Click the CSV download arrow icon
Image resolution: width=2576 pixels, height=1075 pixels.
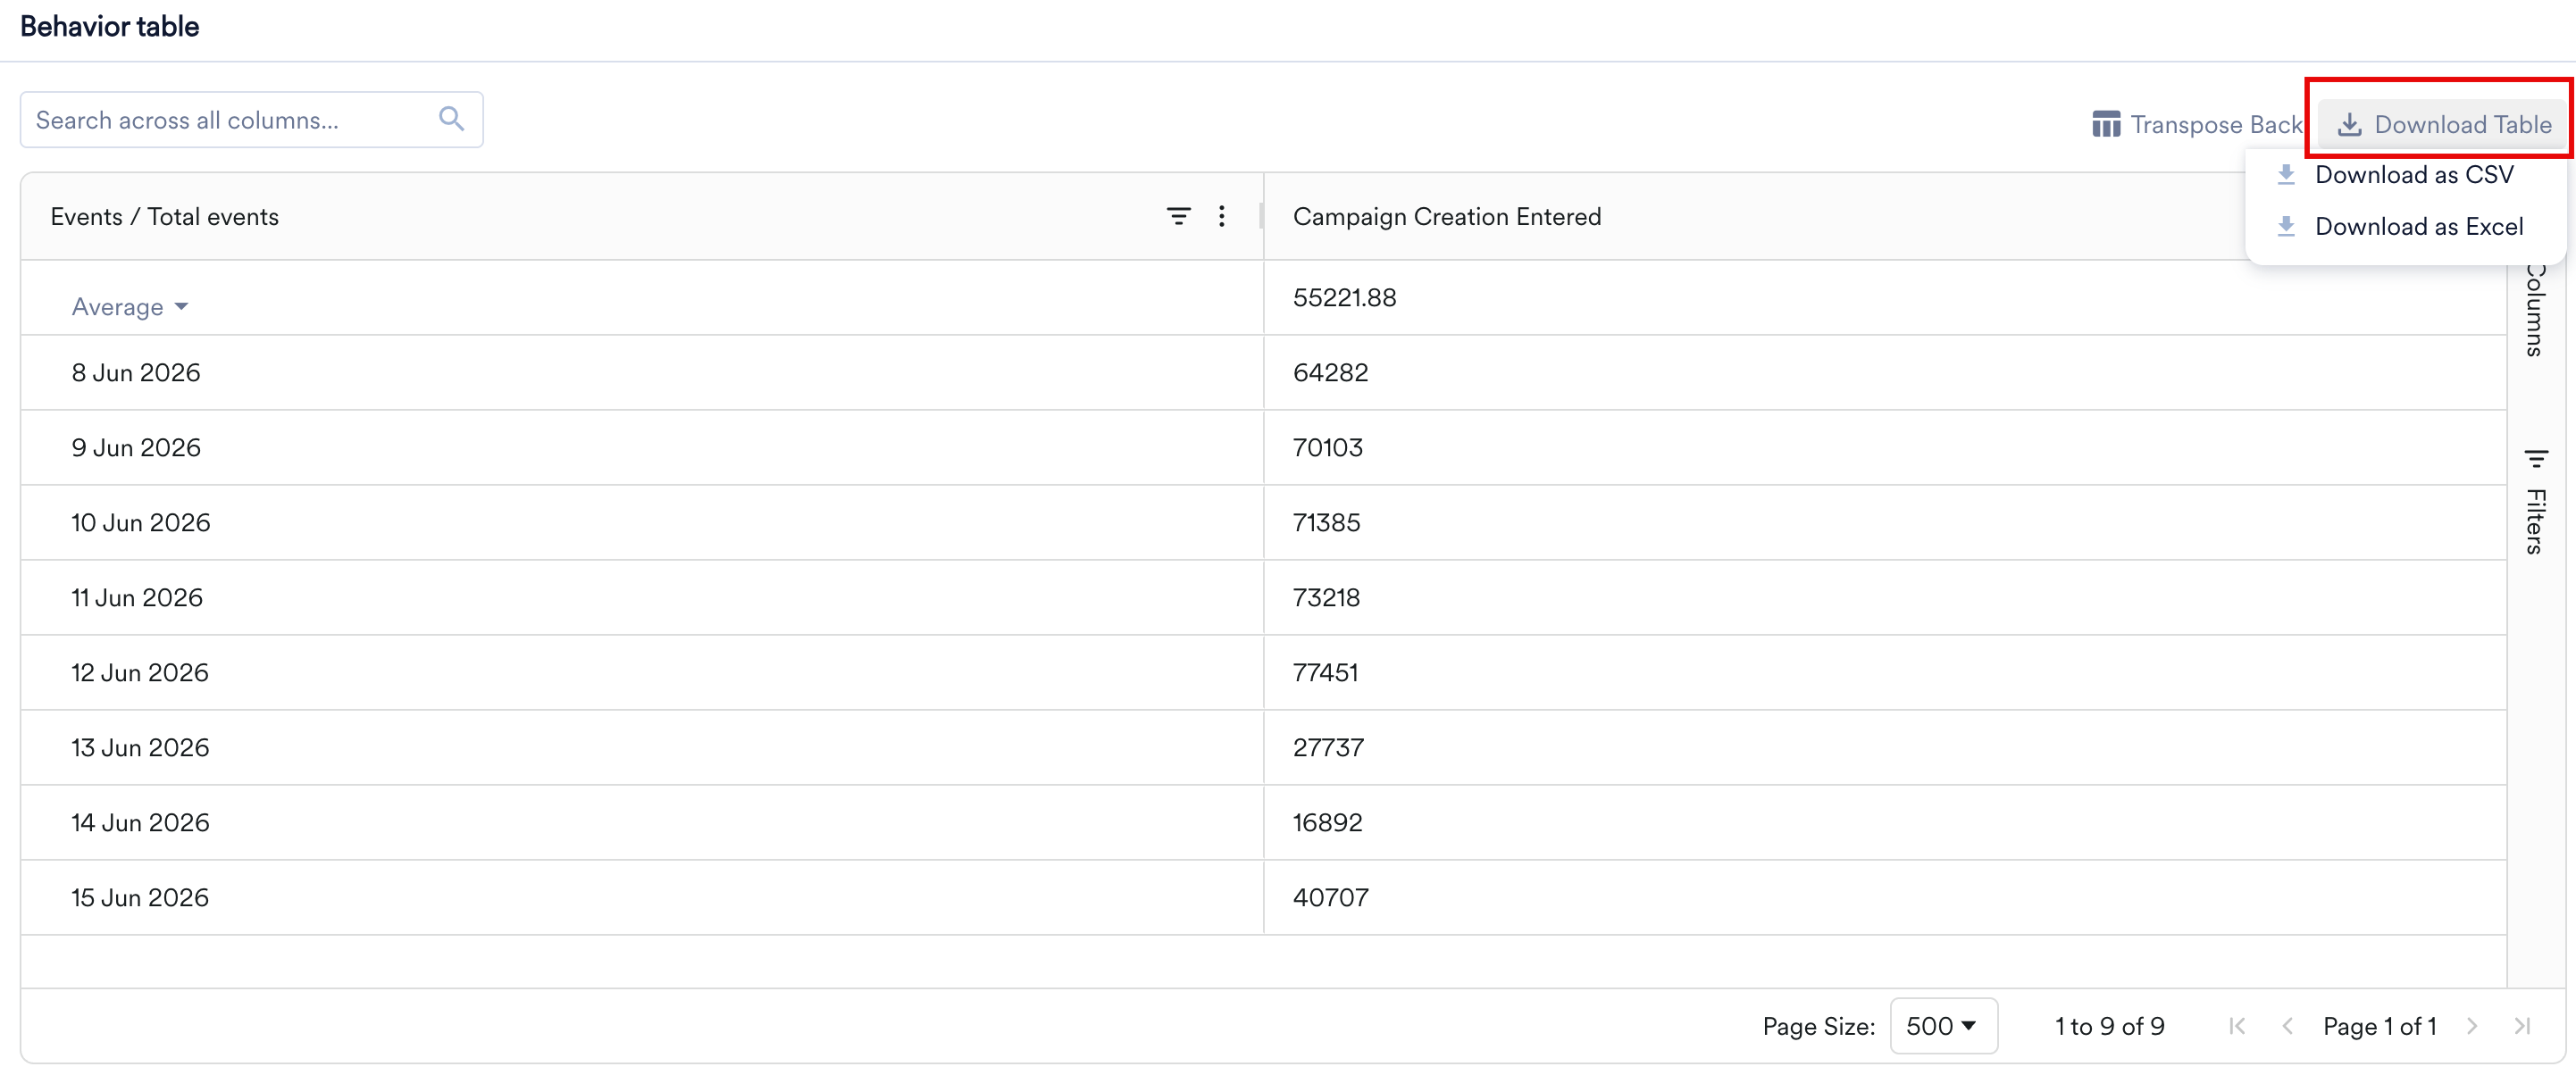(x=2286, y=174)
